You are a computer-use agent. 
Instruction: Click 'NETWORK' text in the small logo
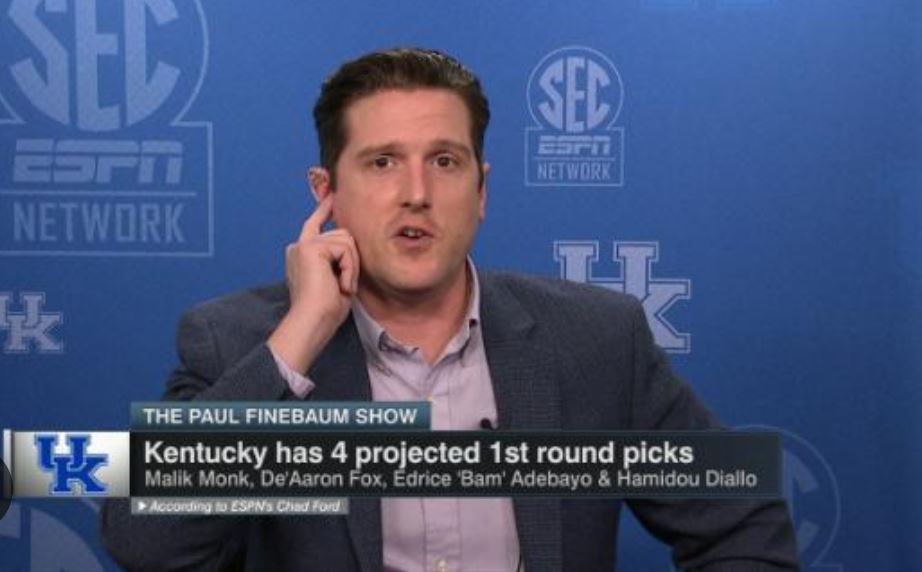(x=574, y=172)
